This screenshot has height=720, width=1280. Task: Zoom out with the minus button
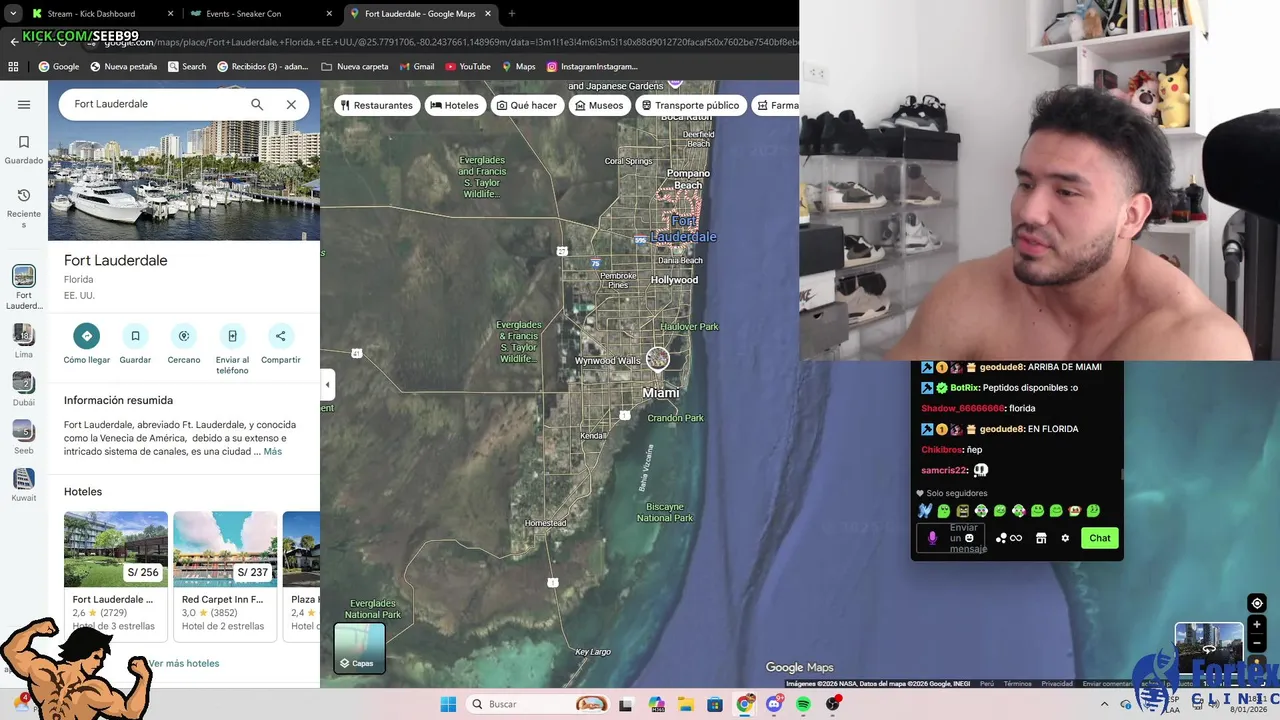pos(1257,642)
